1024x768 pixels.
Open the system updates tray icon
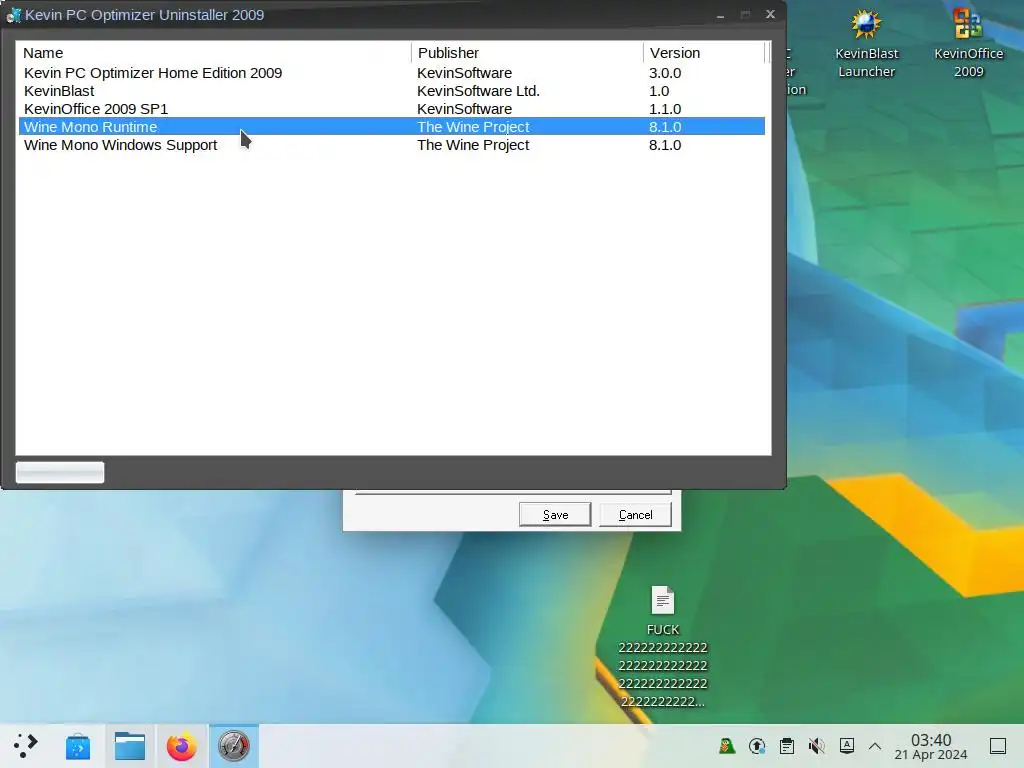click(x=757, y=746)
